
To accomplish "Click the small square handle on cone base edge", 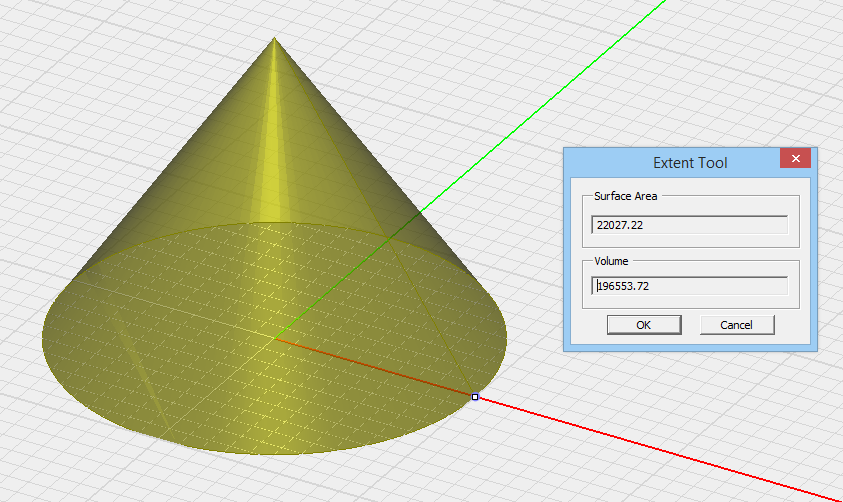I will [x=475, y=397].
